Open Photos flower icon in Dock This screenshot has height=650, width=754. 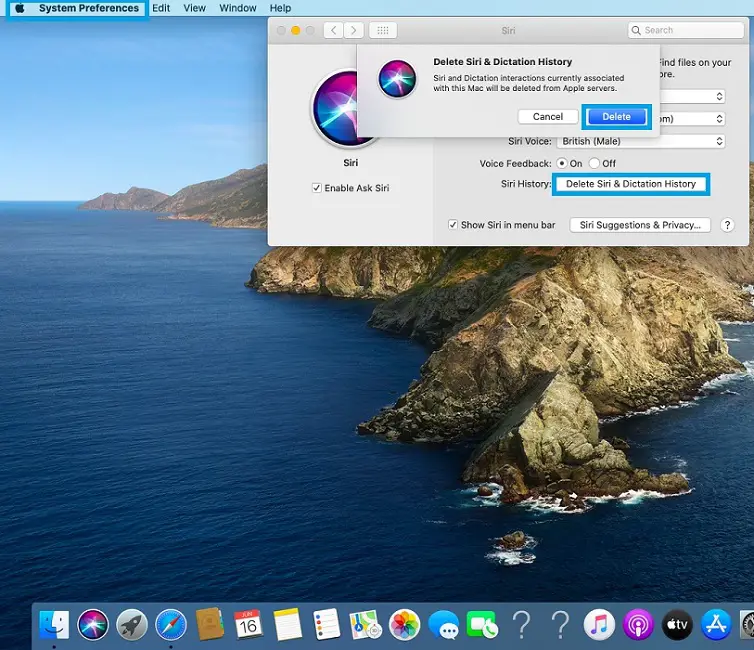click(404, 625)
